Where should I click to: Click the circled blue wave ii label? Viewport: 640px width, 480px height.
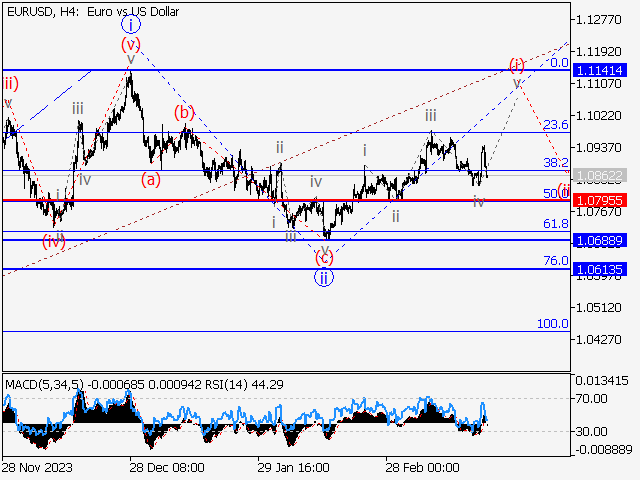[x=324, y=278]
